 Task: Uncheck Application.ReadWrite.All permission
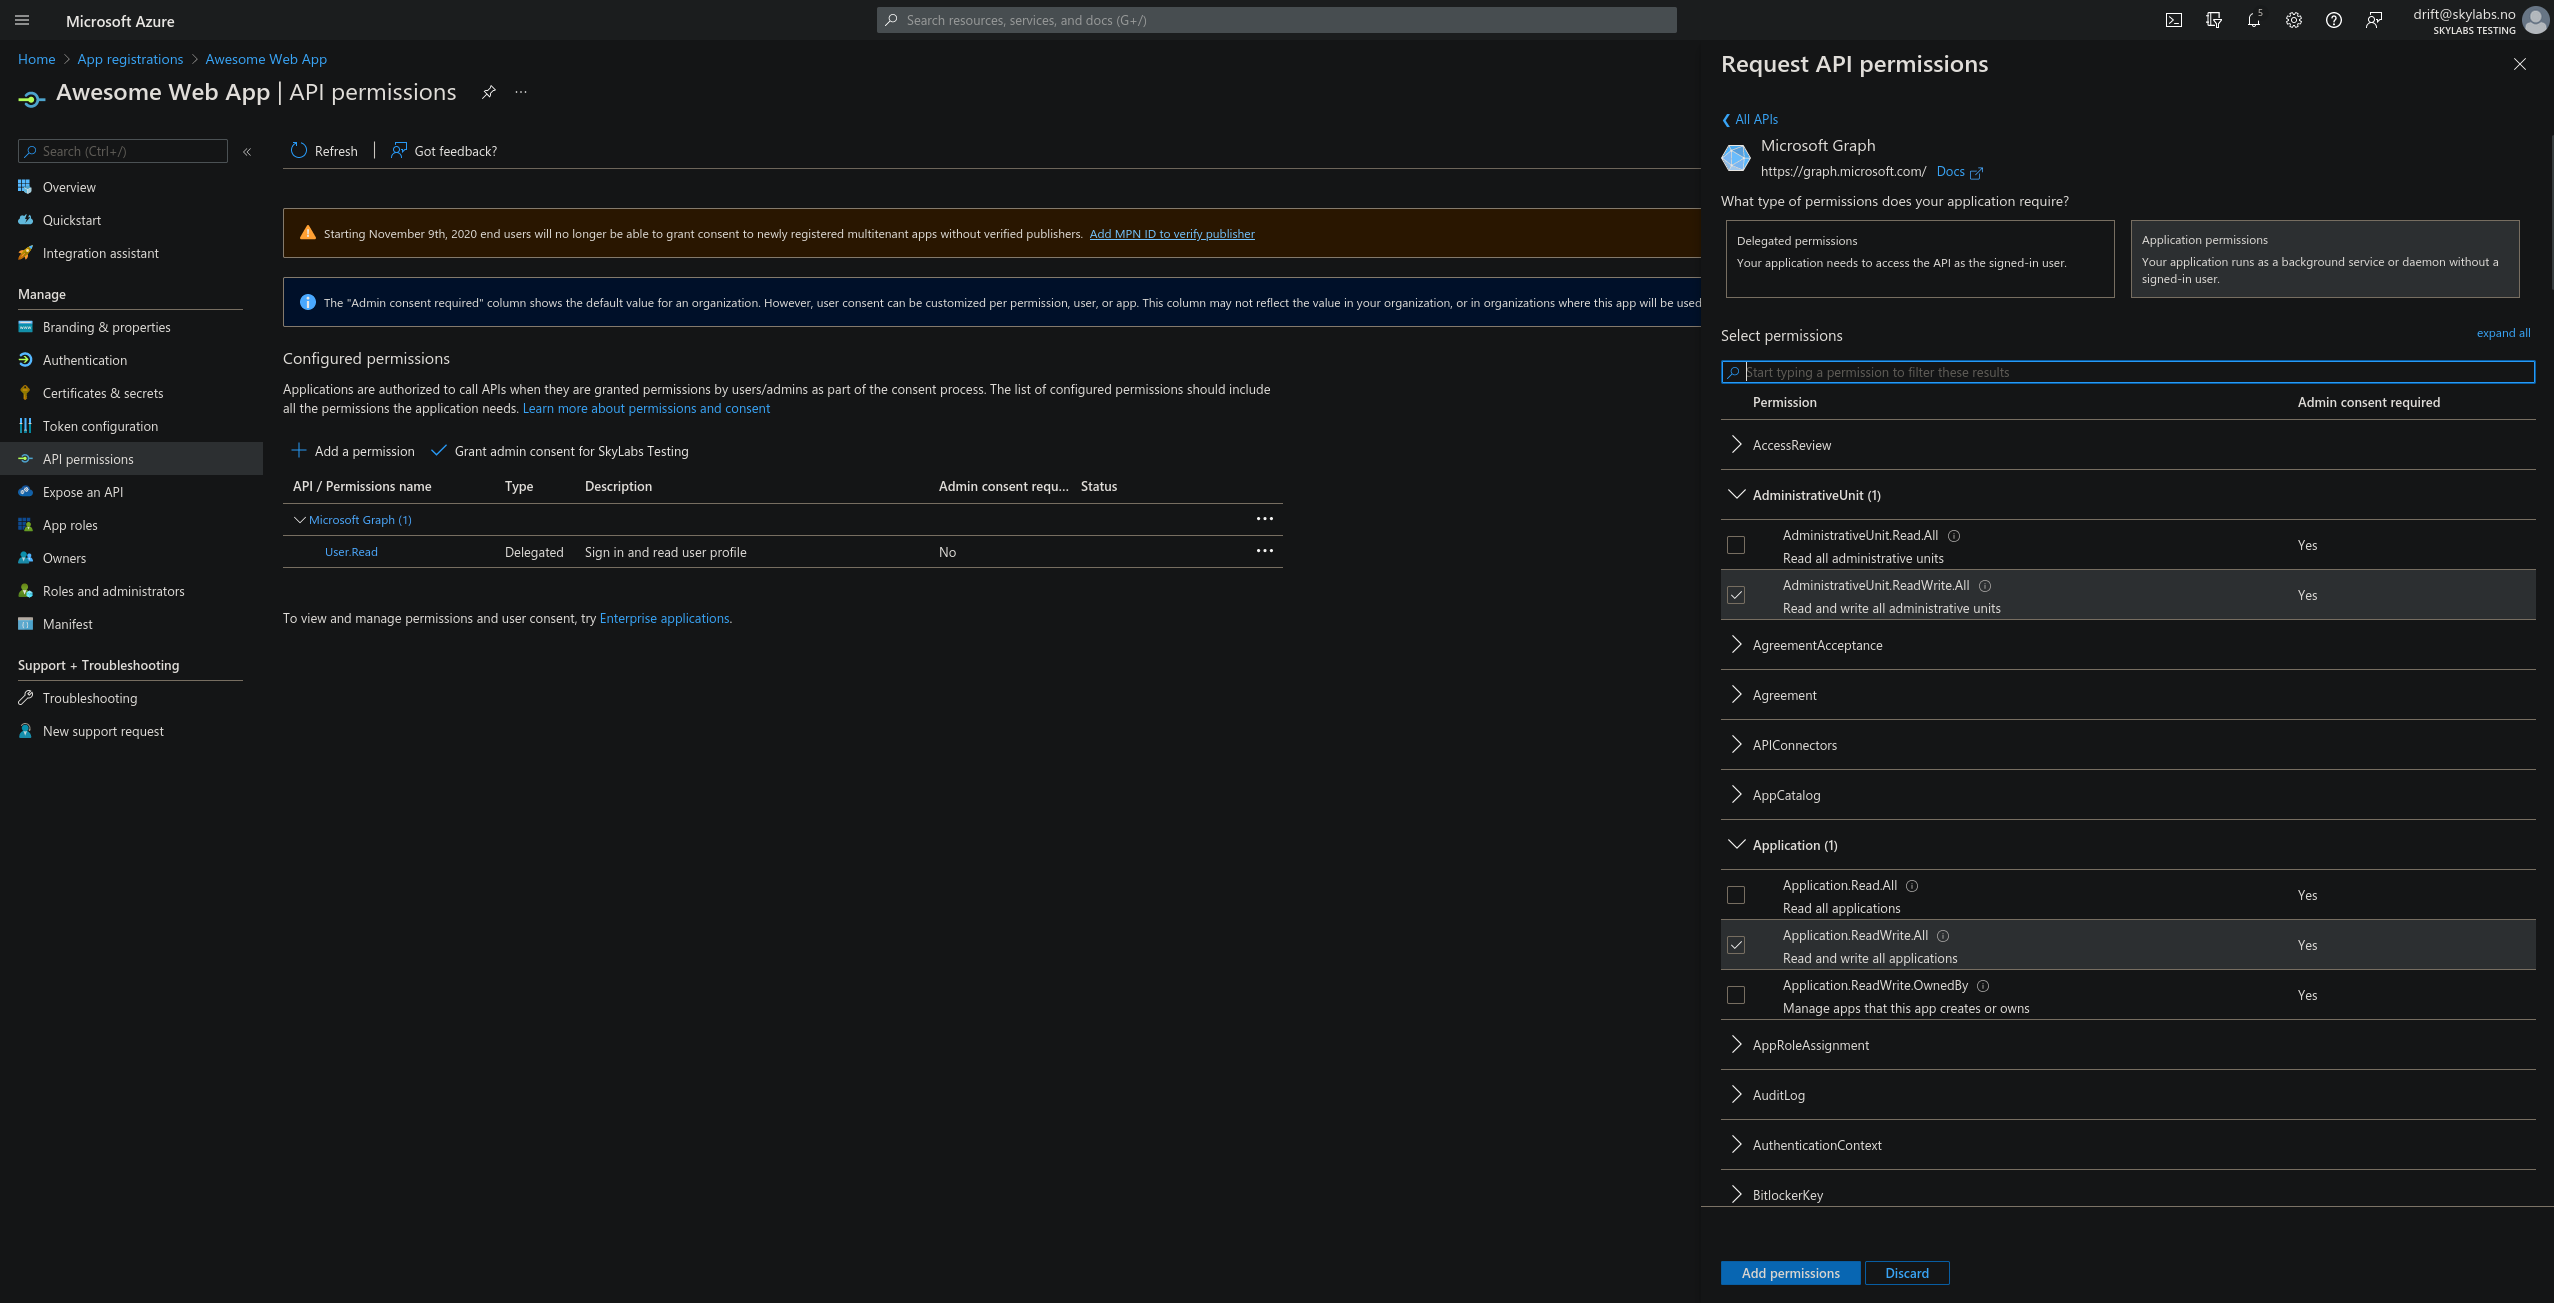point(1736,945)
